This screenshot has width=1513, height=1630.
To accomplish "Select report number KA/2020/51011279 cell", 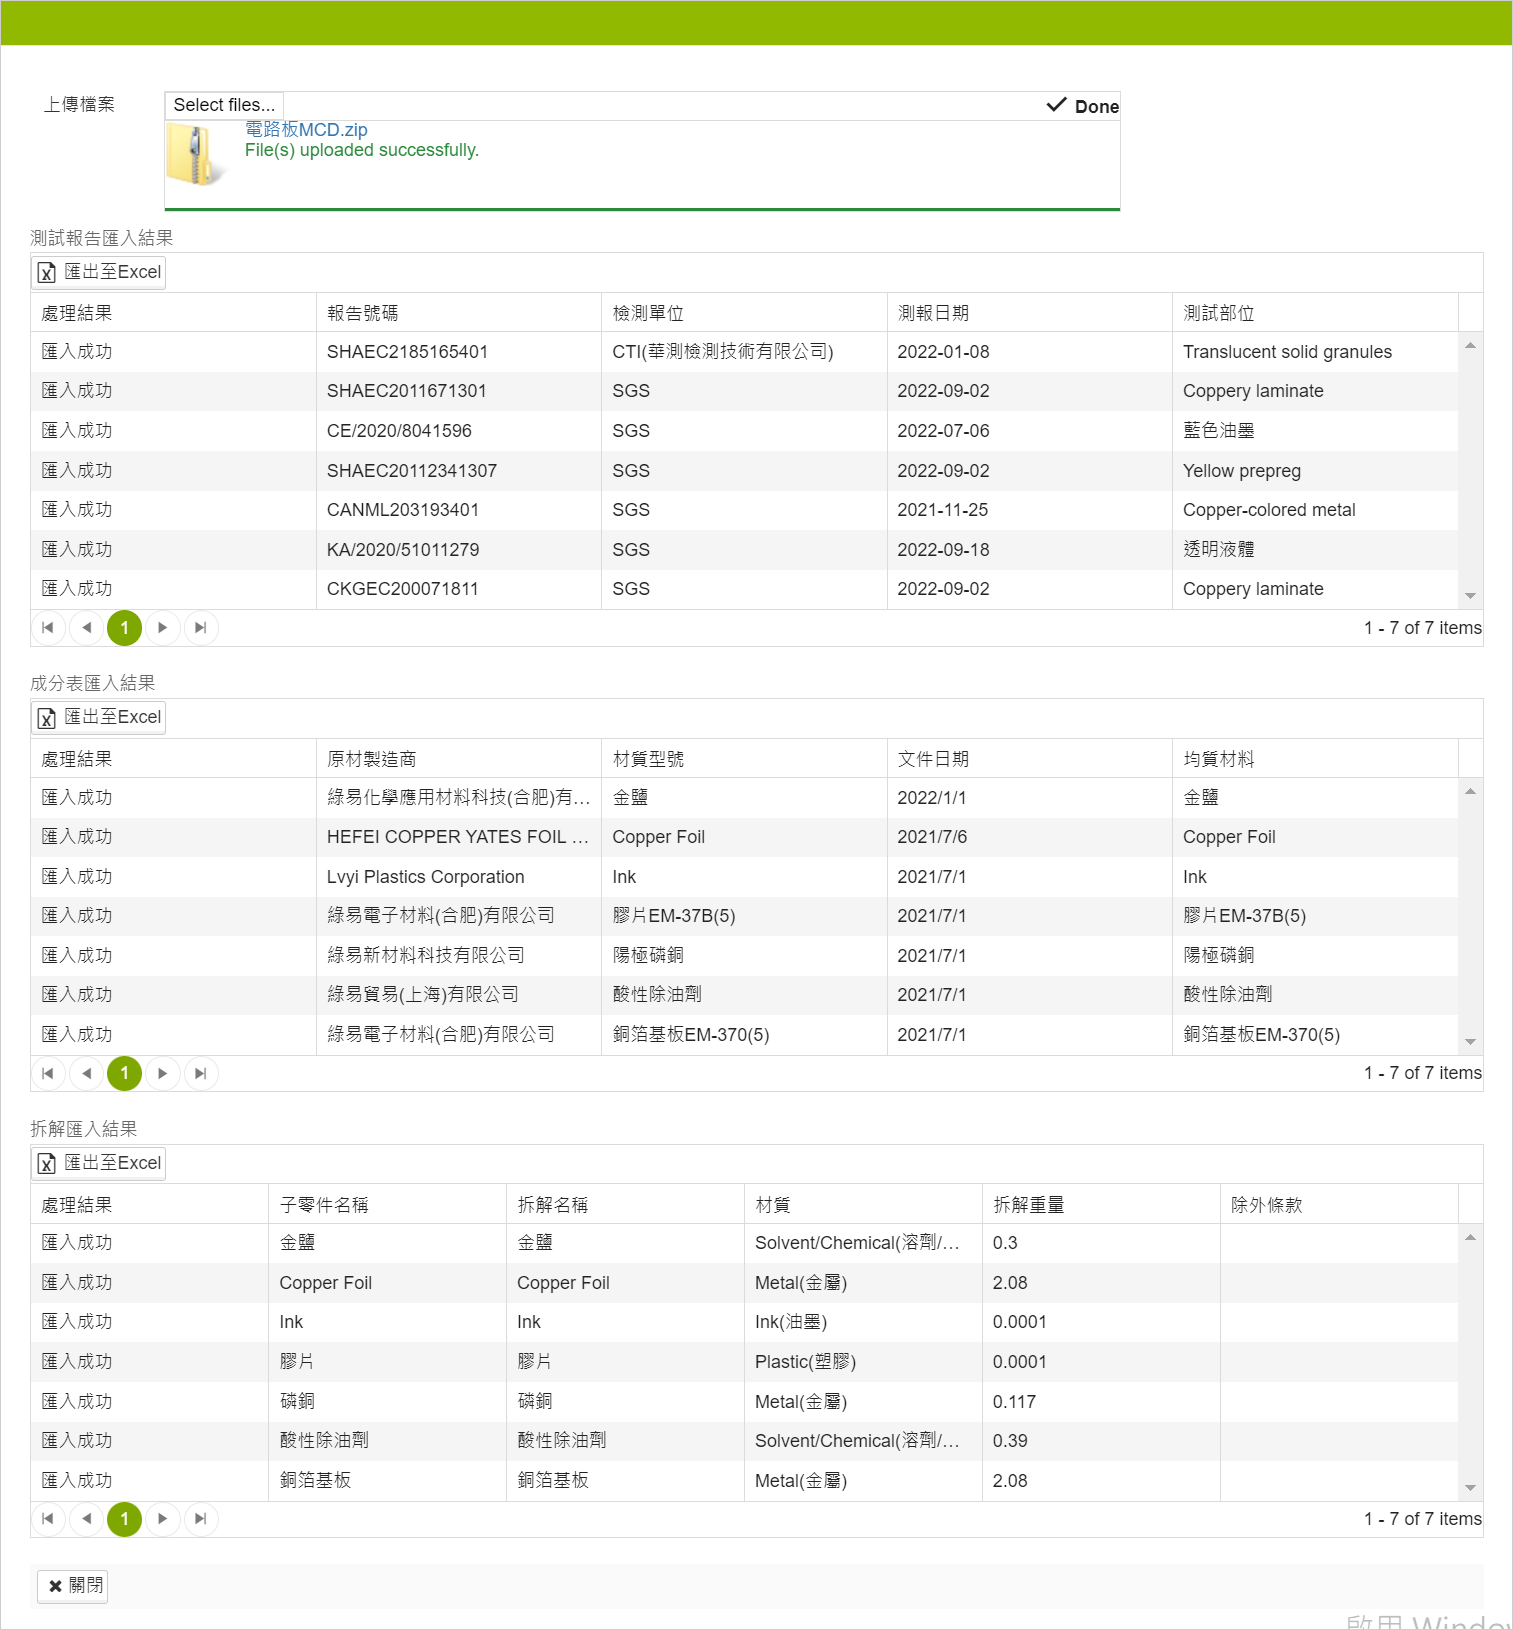I will [x=459, y=550].
